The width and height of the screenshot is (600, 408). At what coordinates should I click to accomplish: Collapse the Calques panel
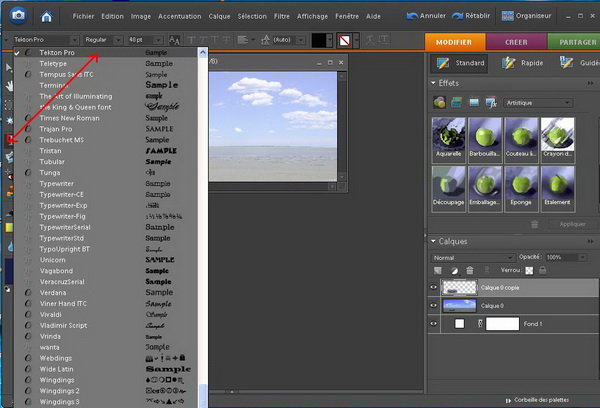tap(434, 241)
